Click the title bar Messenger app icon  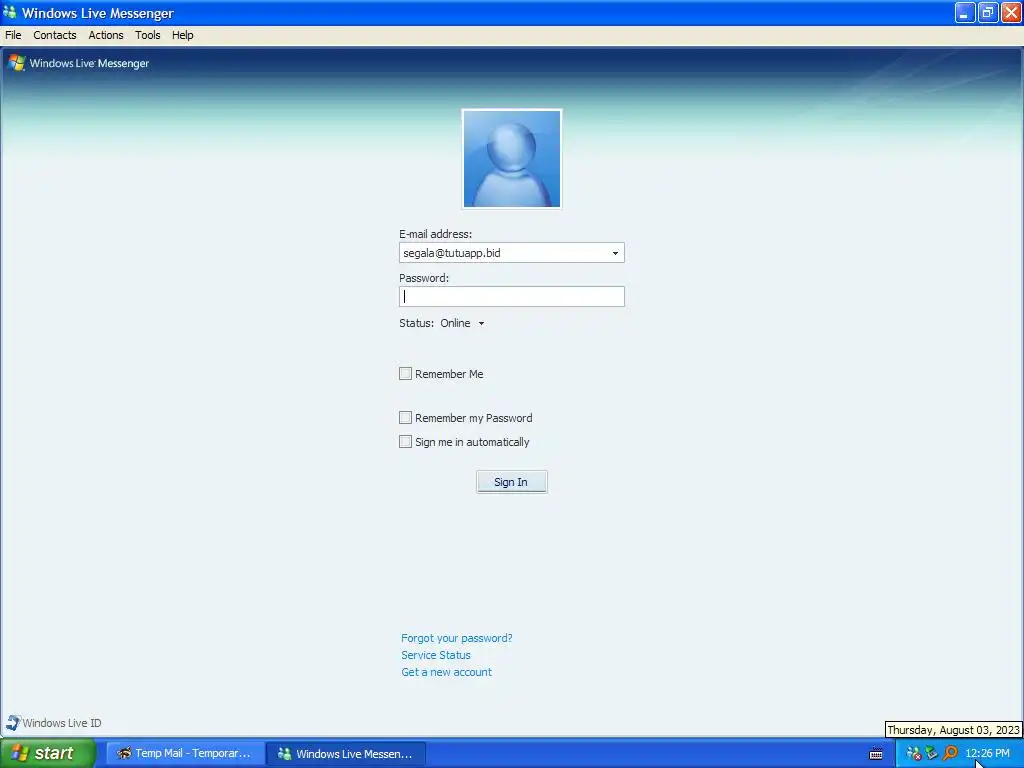coord(9,12)
